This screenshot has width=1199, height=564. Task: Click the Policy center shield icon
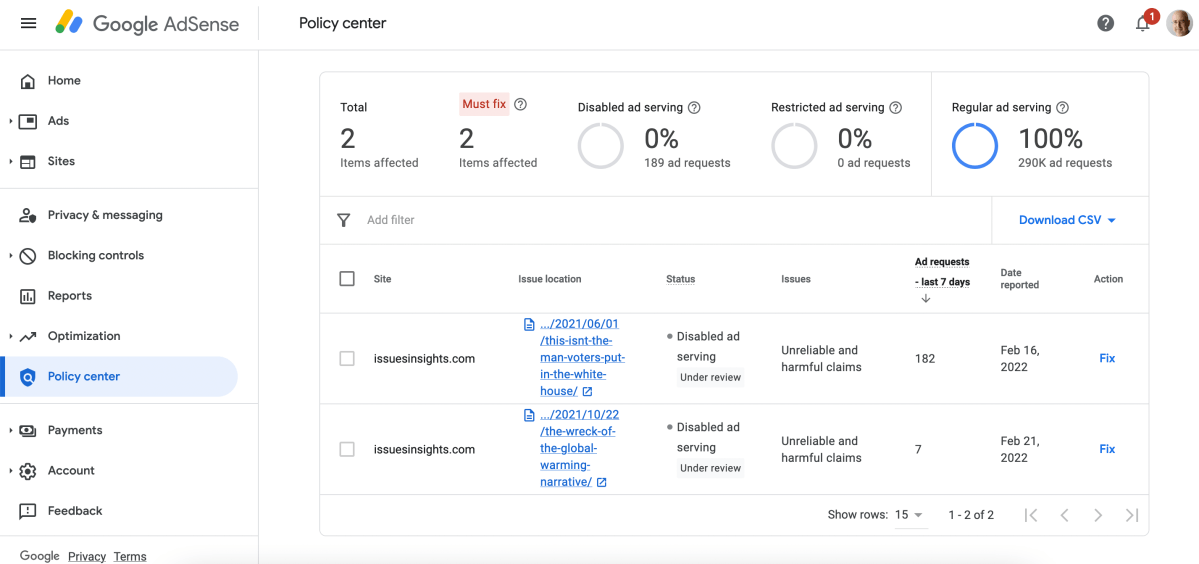[28, 377]
